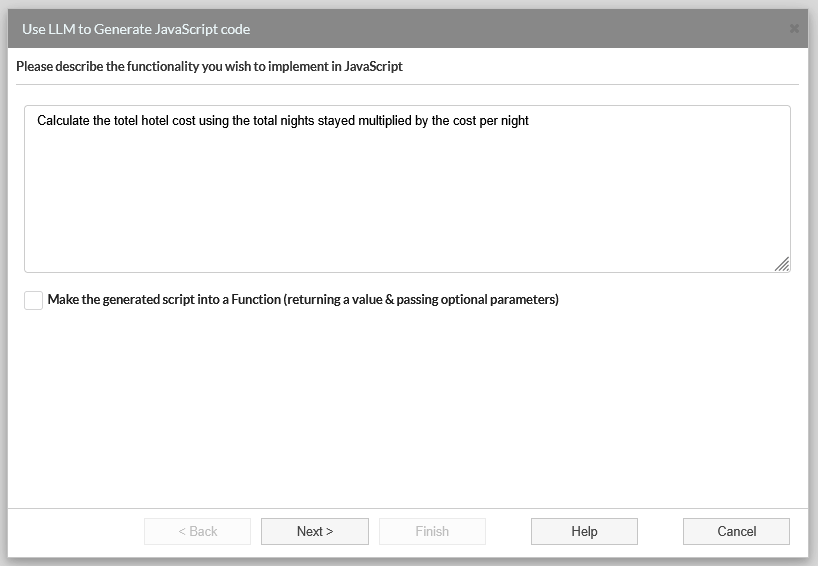The width and height of the screenshot is (818, 566).
Task: Click inside the functionality description text area
Action: (407, 189)
